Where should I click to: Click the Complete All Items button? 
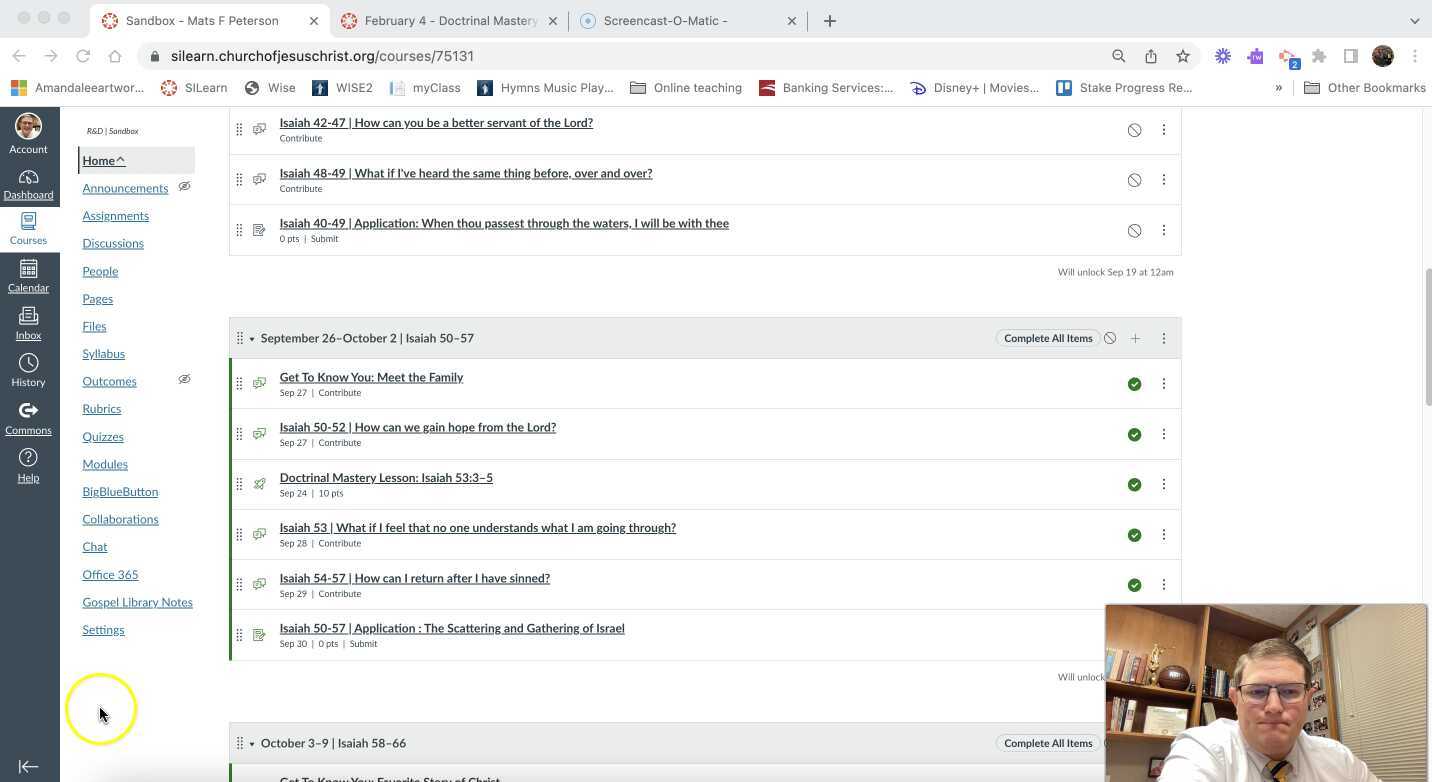click(1047, 338)
